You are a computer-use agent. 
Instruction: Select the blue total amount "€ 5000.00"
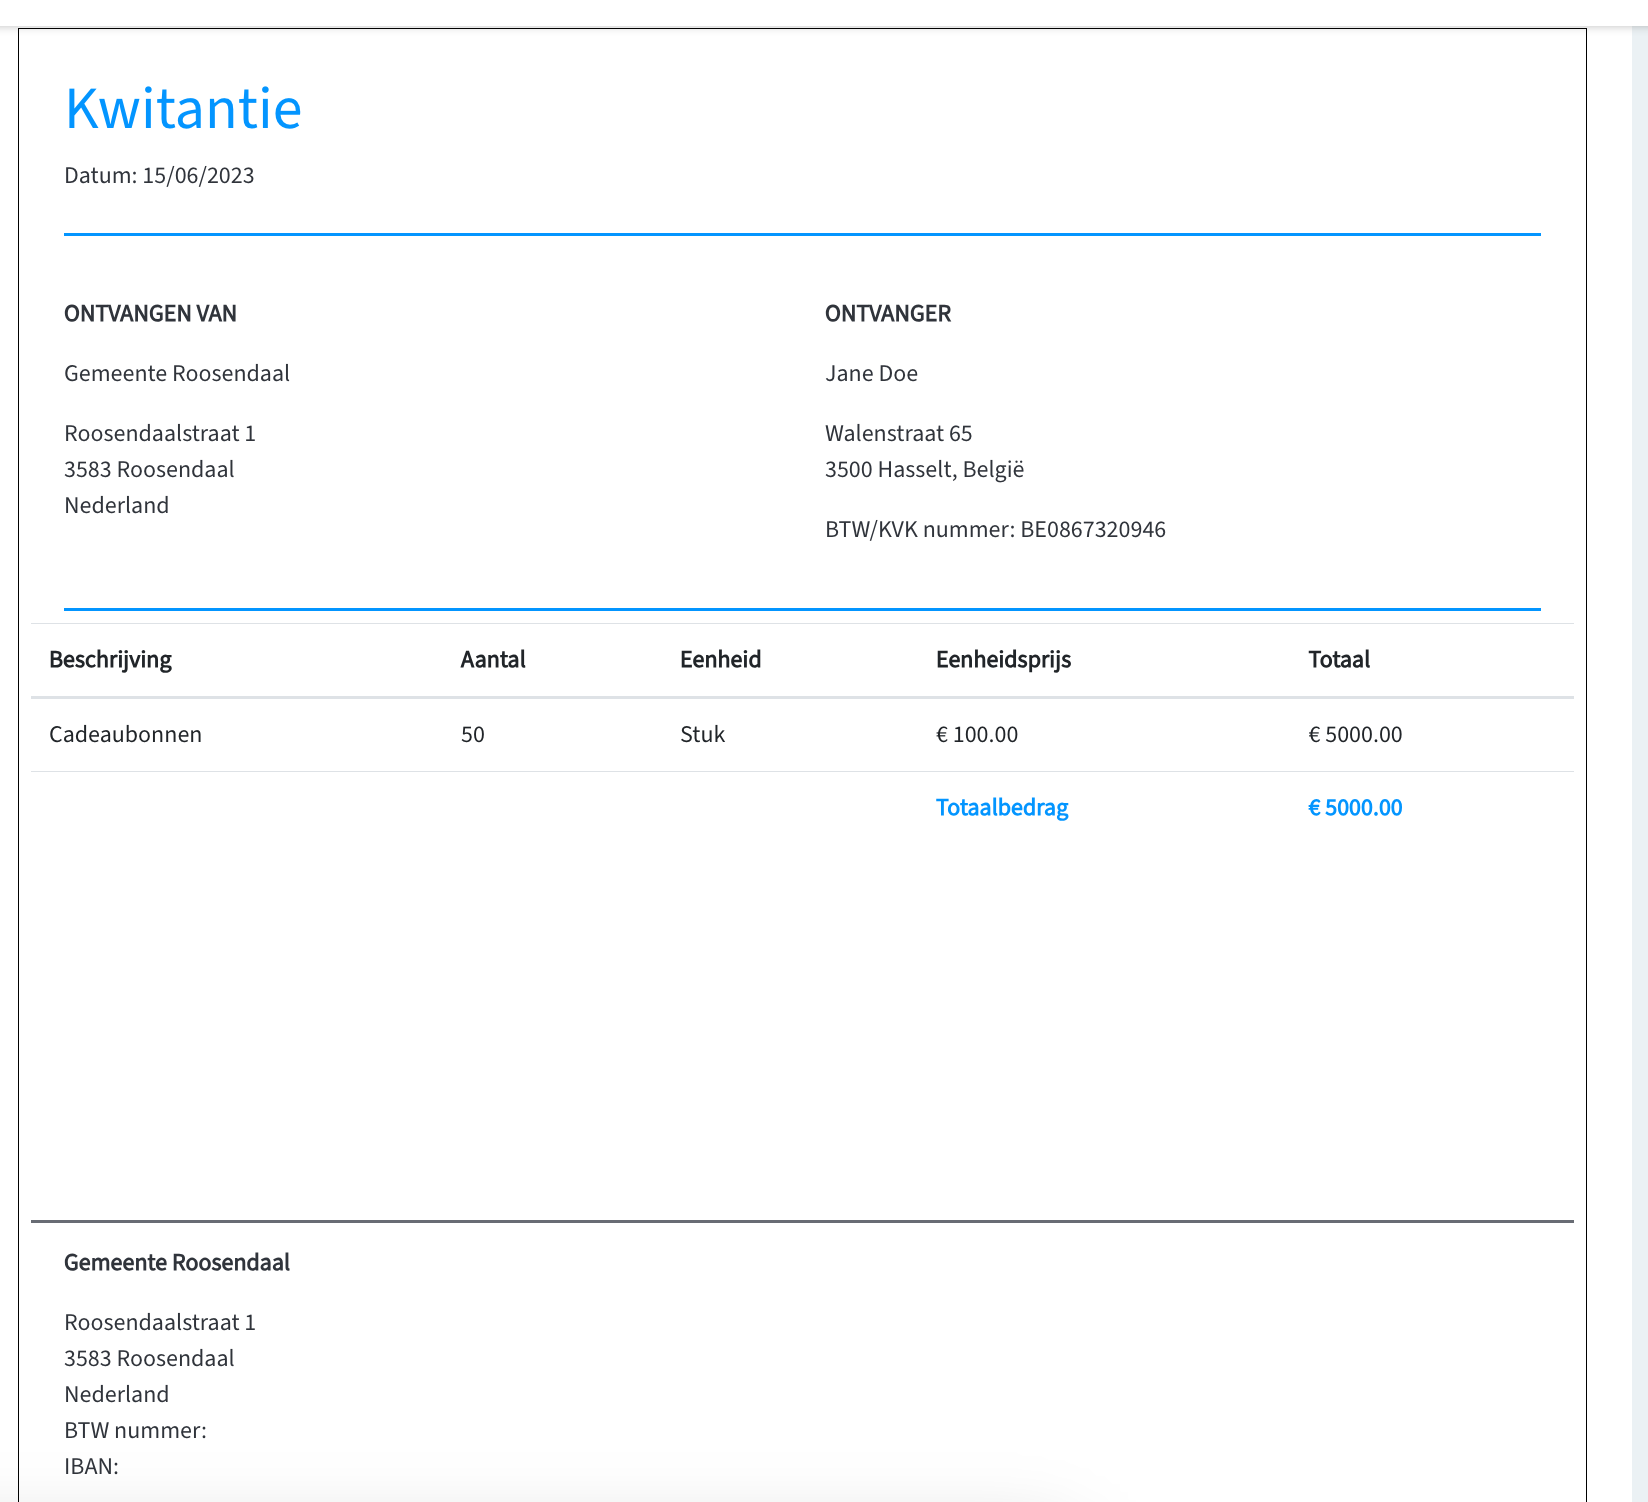[1355, 808]
